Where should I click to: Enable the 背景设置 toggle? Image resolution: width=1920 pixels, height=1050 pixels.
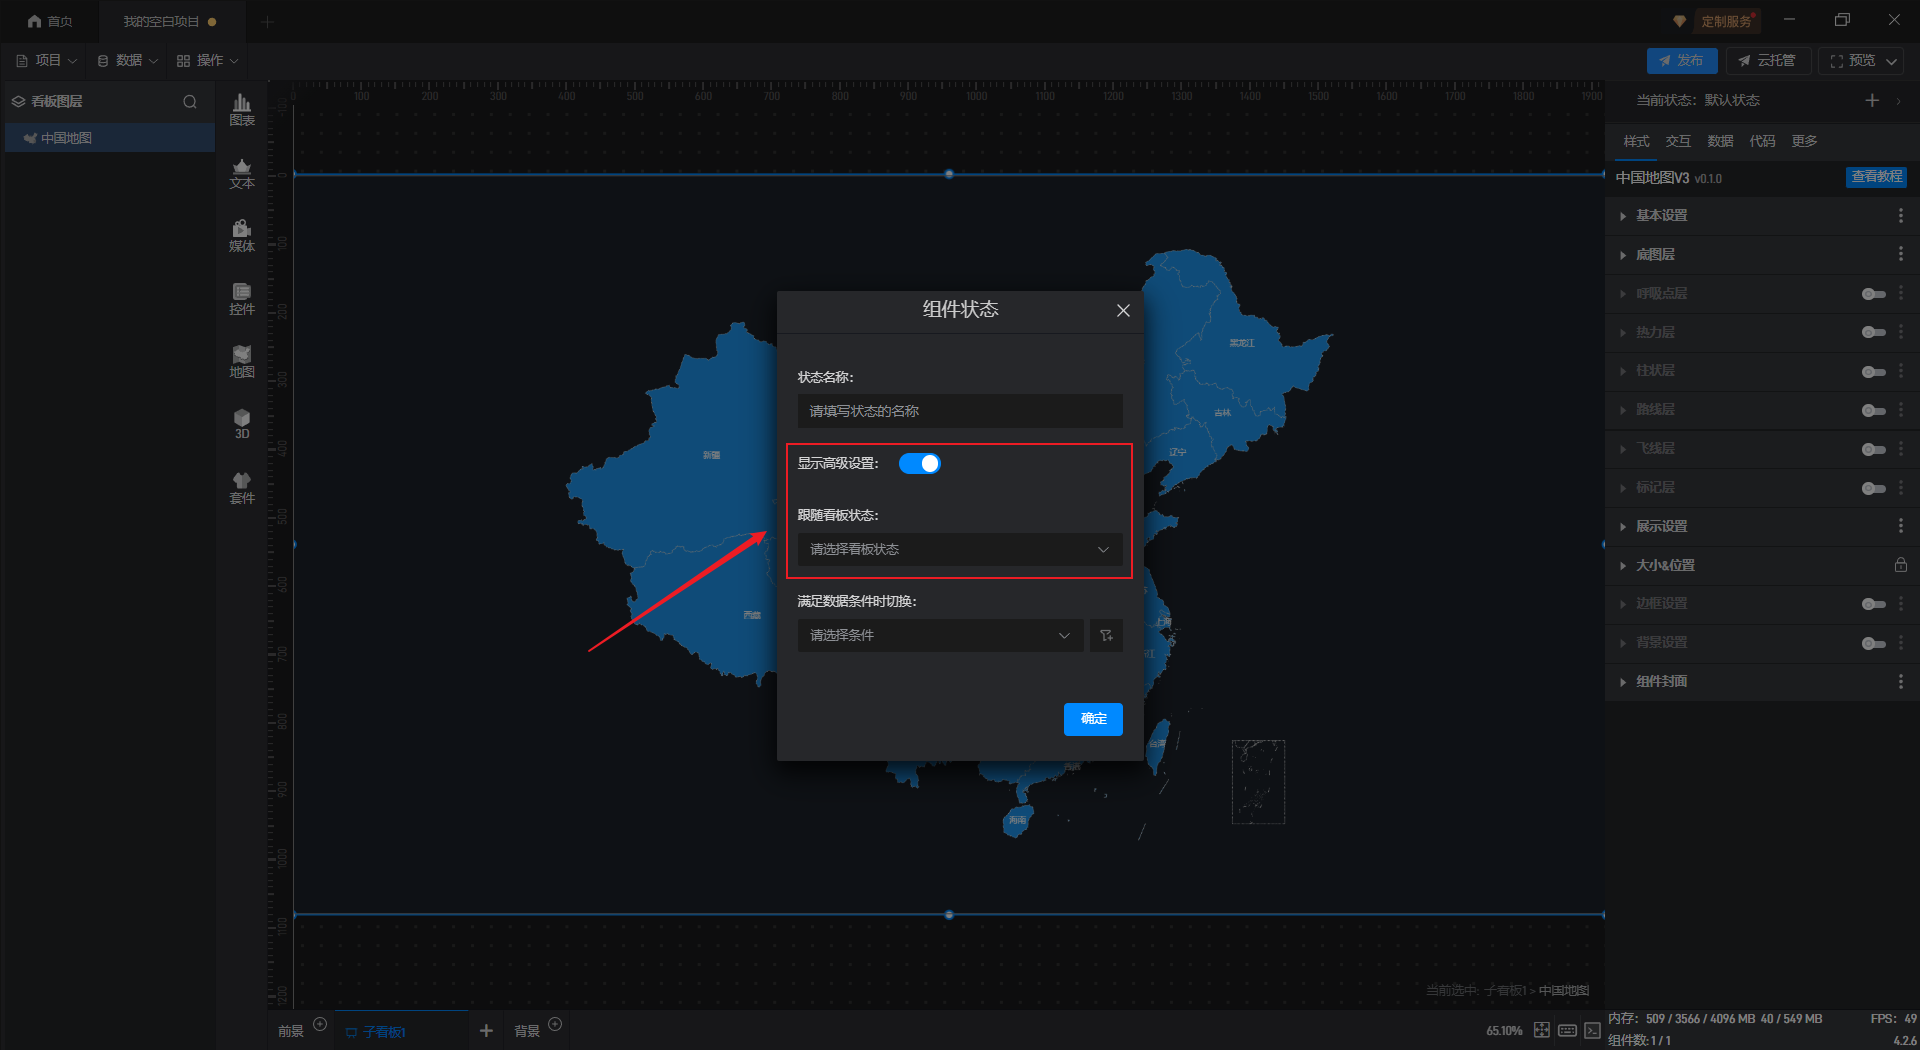[1873, 643]
